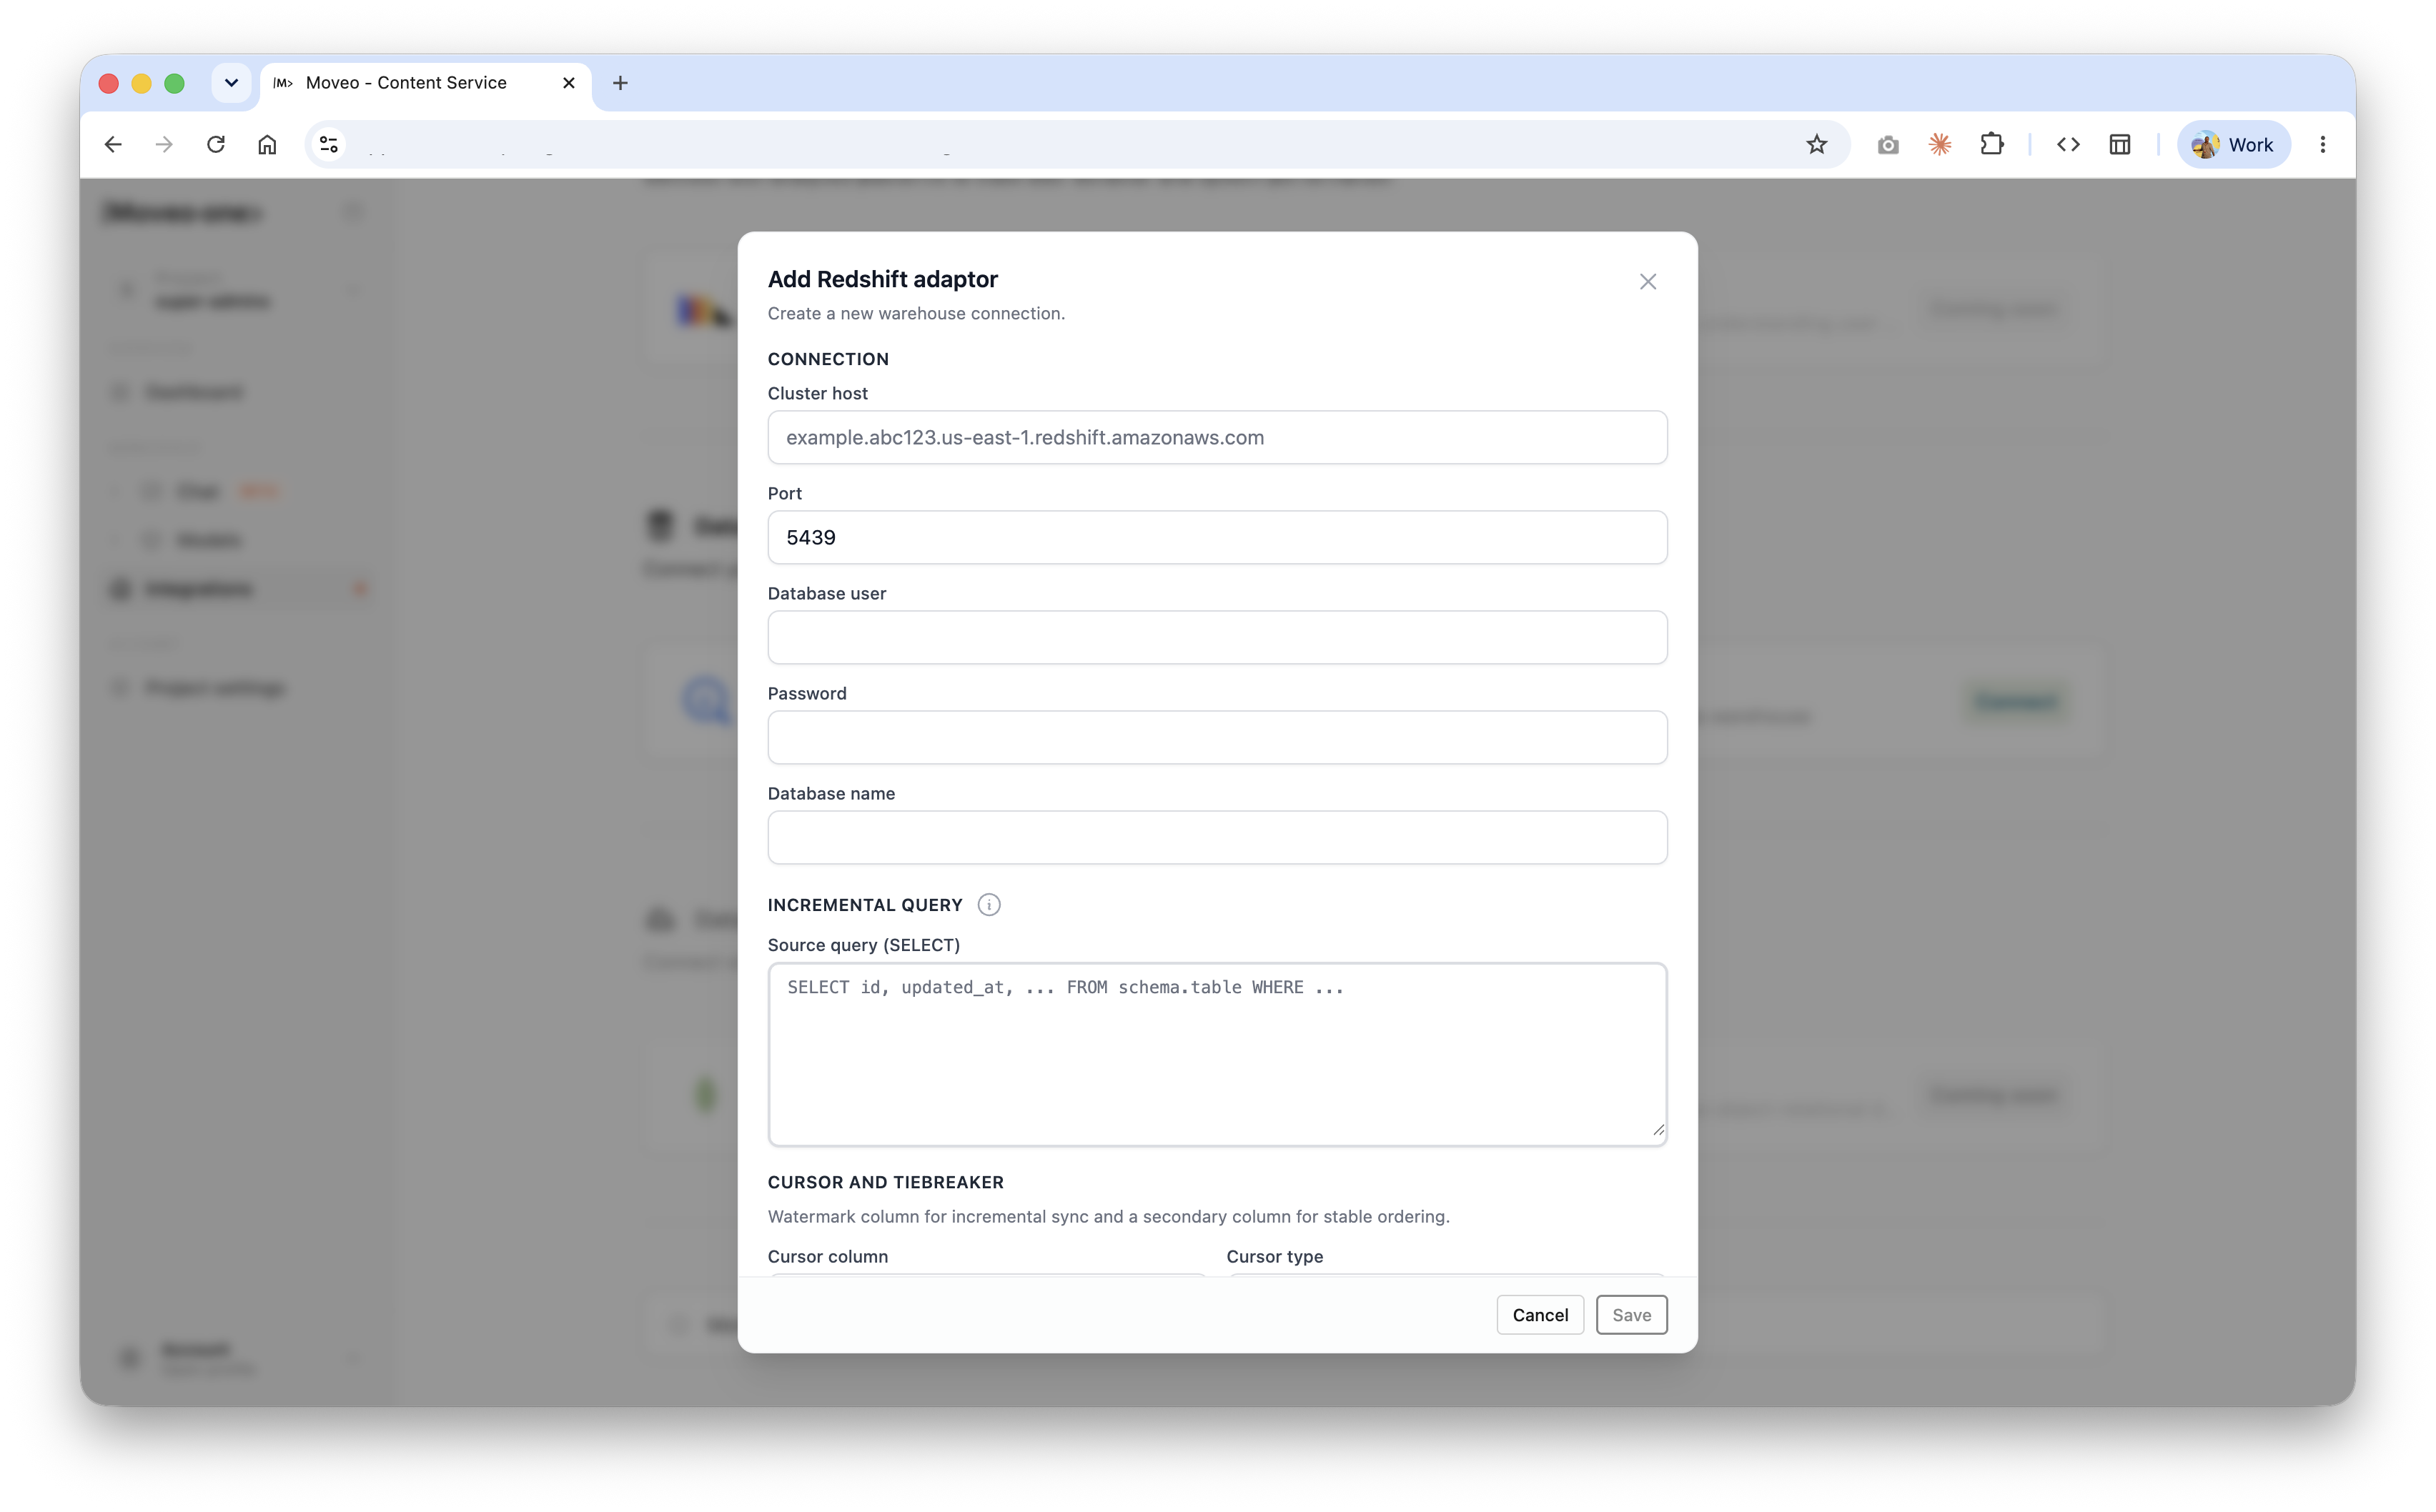Click the Port field showing 5439
This screenshot has height=1512, width=2436.
[1217, 537]
